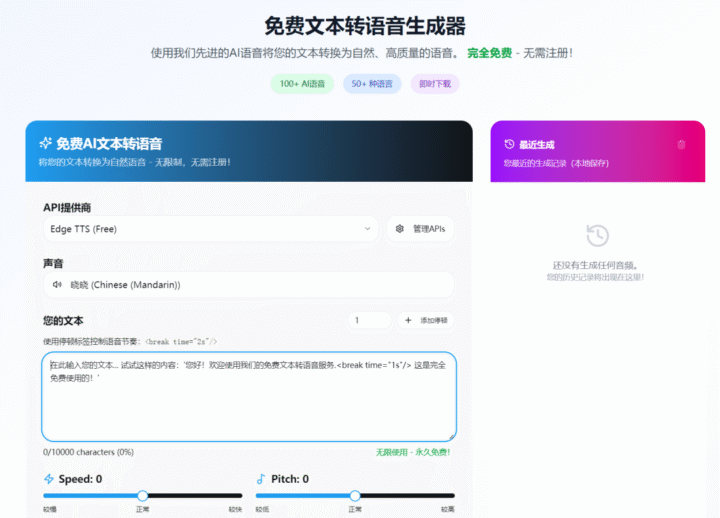The width and height of the screenshot is (720, 518).
Task: Click the 50+ 种语言 badge
Action: (x=372, y=84)
